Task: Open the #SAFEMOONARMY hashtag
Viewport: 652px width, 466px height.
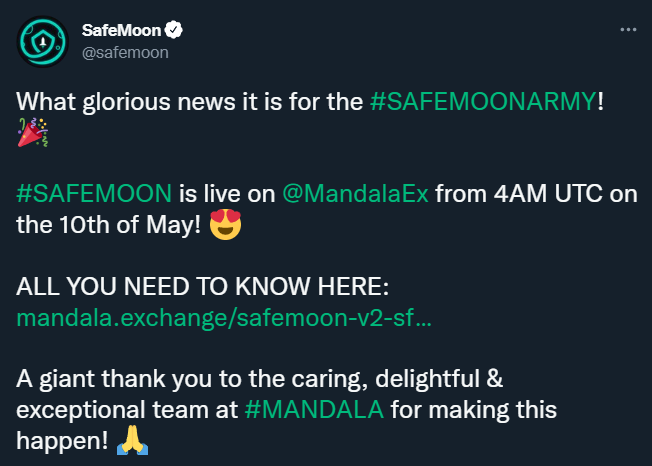Action: (x=483, y=101)
